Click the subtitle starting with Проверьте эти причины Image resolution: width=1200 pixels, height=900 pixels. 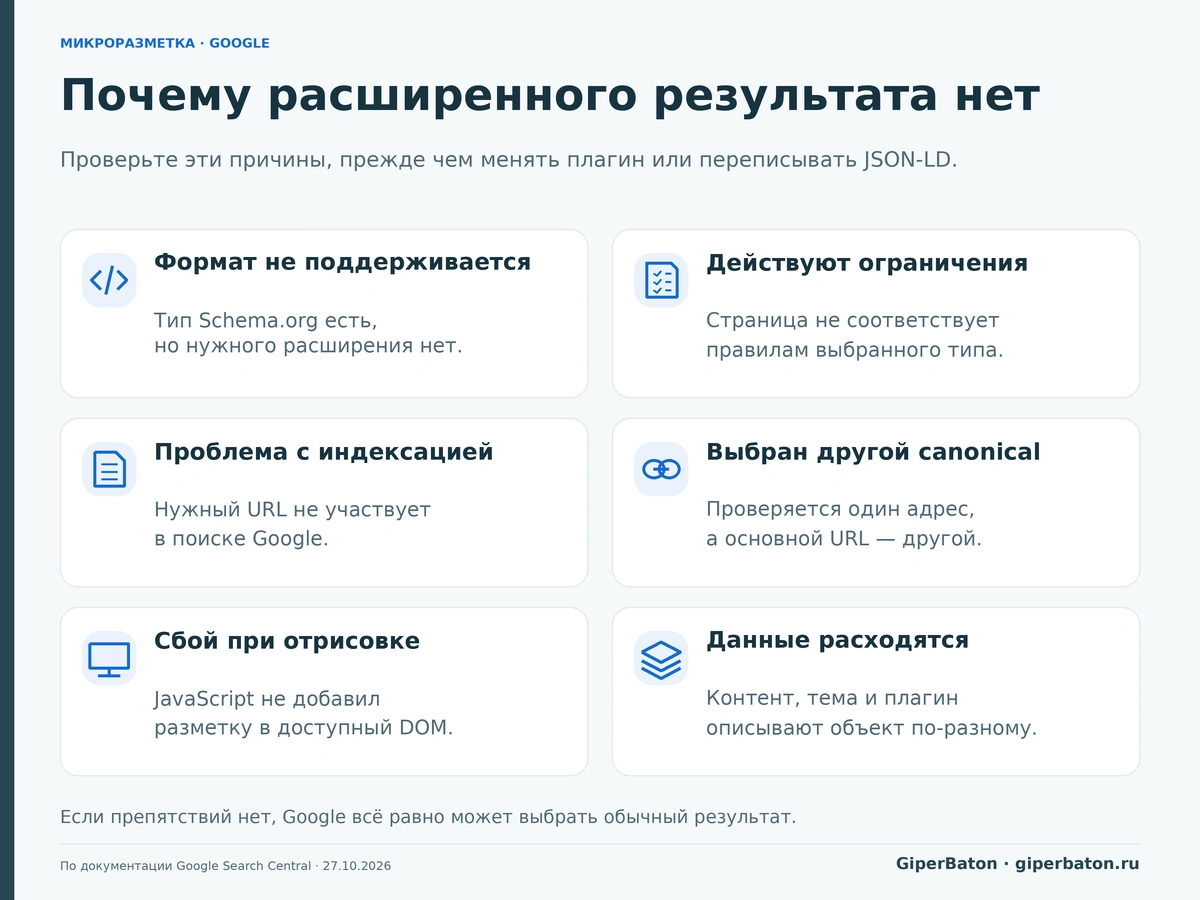(x=509, y=160)
